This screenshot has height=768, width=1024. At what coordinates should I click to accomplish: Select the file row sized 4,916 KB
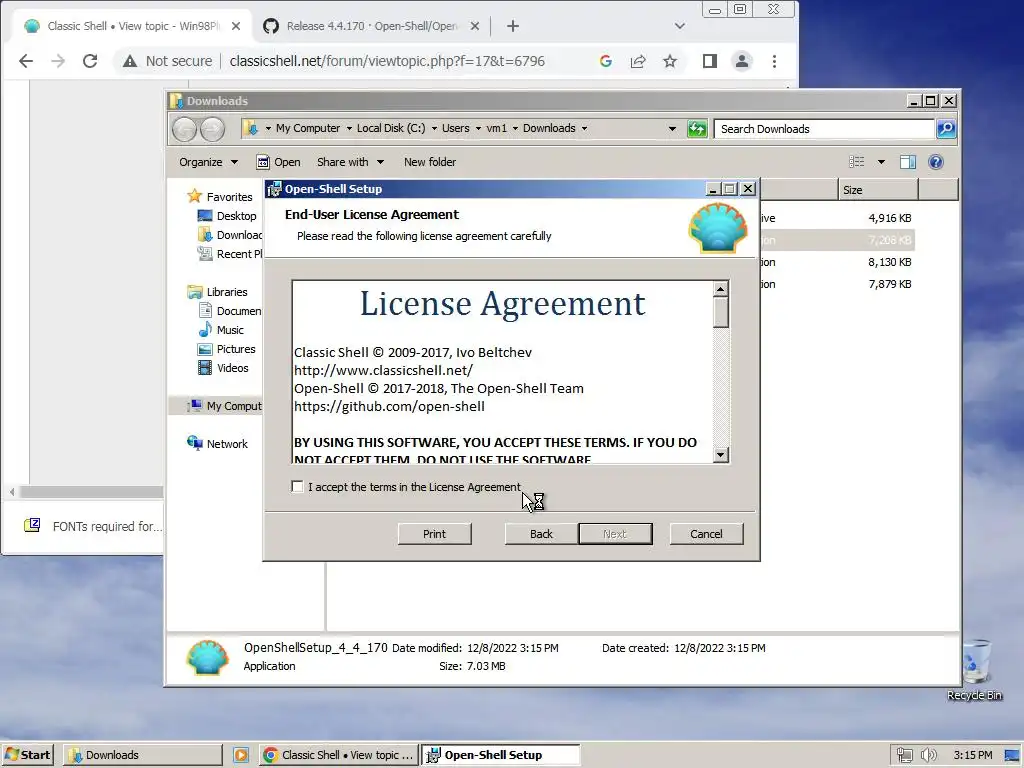pyautogui.click(x=837, y=218)
